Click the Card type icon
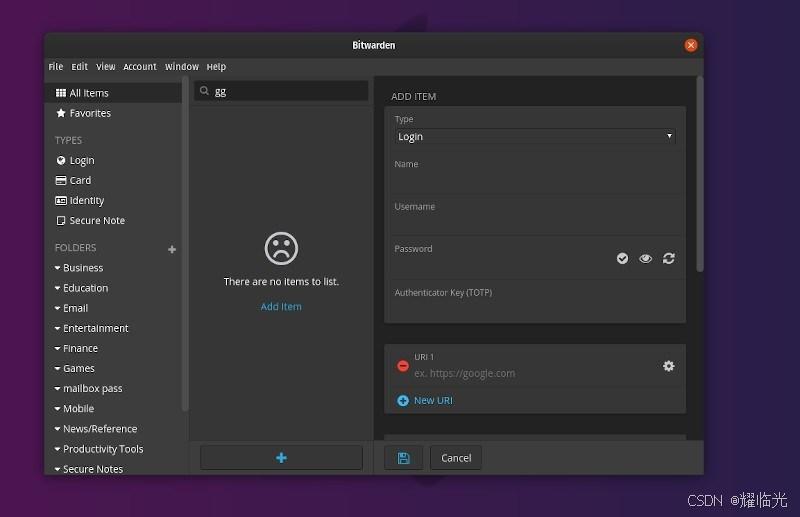800x517 pixels. [x=61, y=180]
